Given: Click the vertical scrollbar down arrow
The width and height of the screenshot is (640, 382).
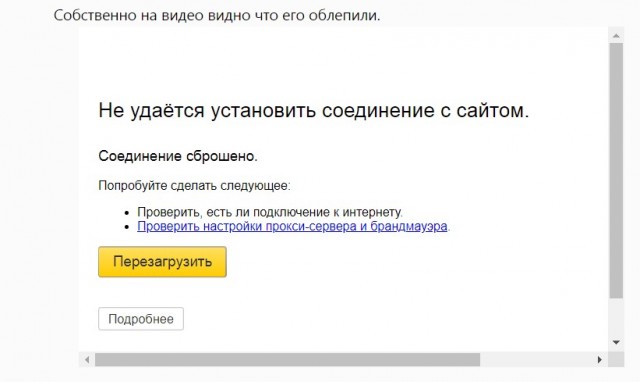Looking at the screenshot, I should tap(616, 342).
